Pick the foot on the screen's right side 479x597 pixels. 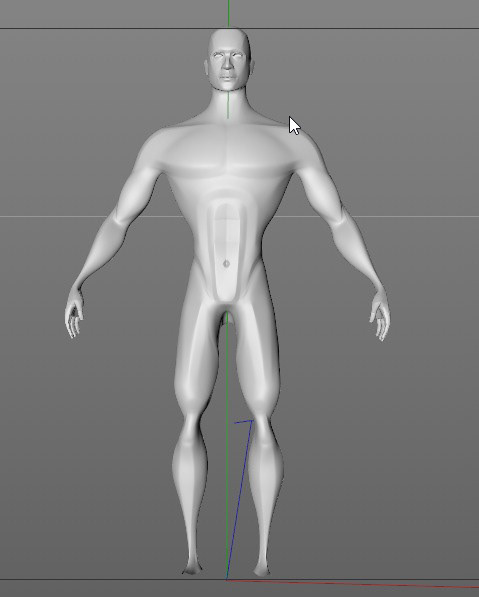pos(262,568)
